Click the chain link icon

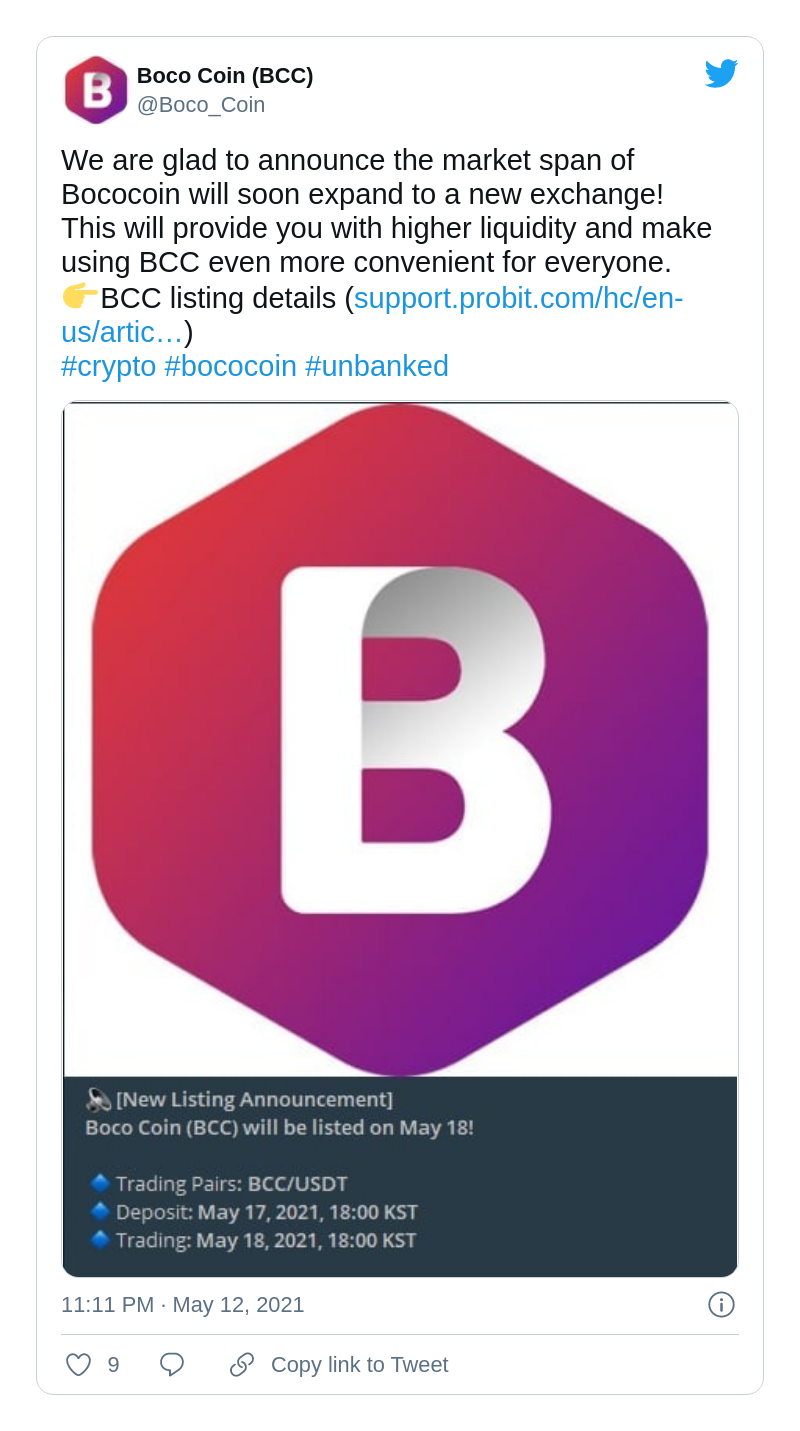(242, 1364)
